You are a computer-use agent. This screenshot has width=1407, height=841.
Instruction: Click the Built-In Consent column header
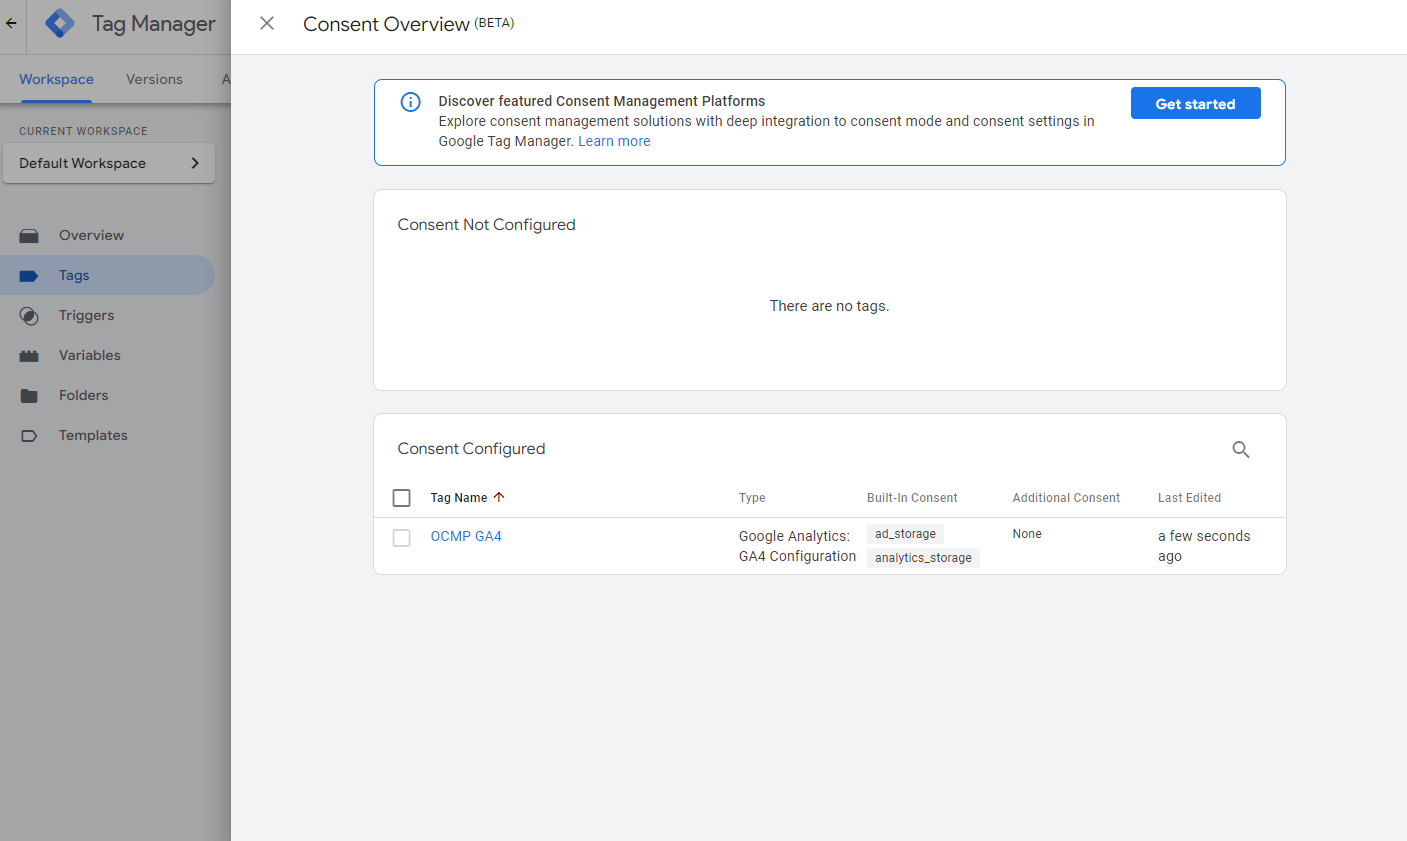912,497
